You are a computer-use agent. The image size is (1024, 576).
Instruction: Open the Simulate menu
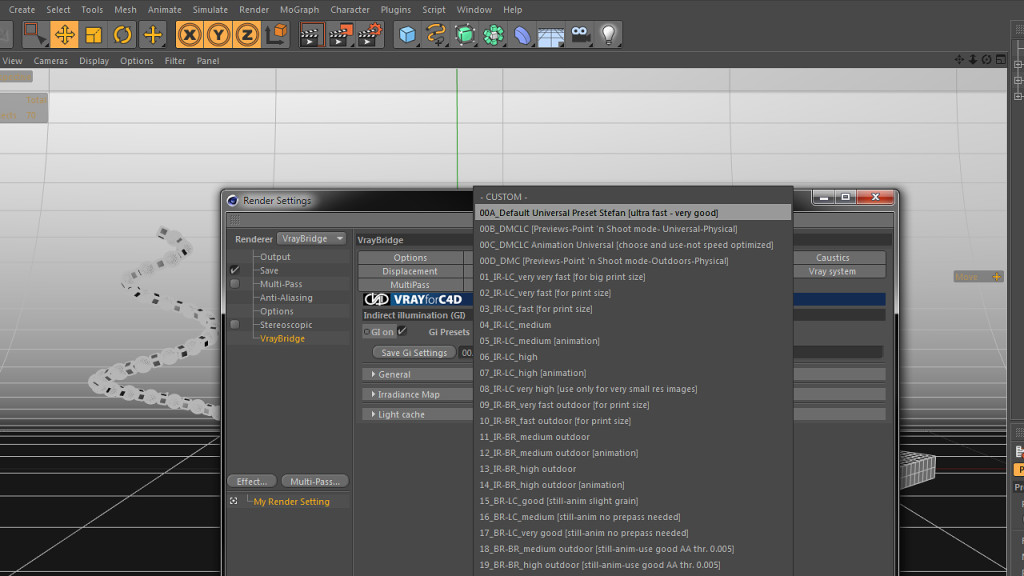(210, 10)
